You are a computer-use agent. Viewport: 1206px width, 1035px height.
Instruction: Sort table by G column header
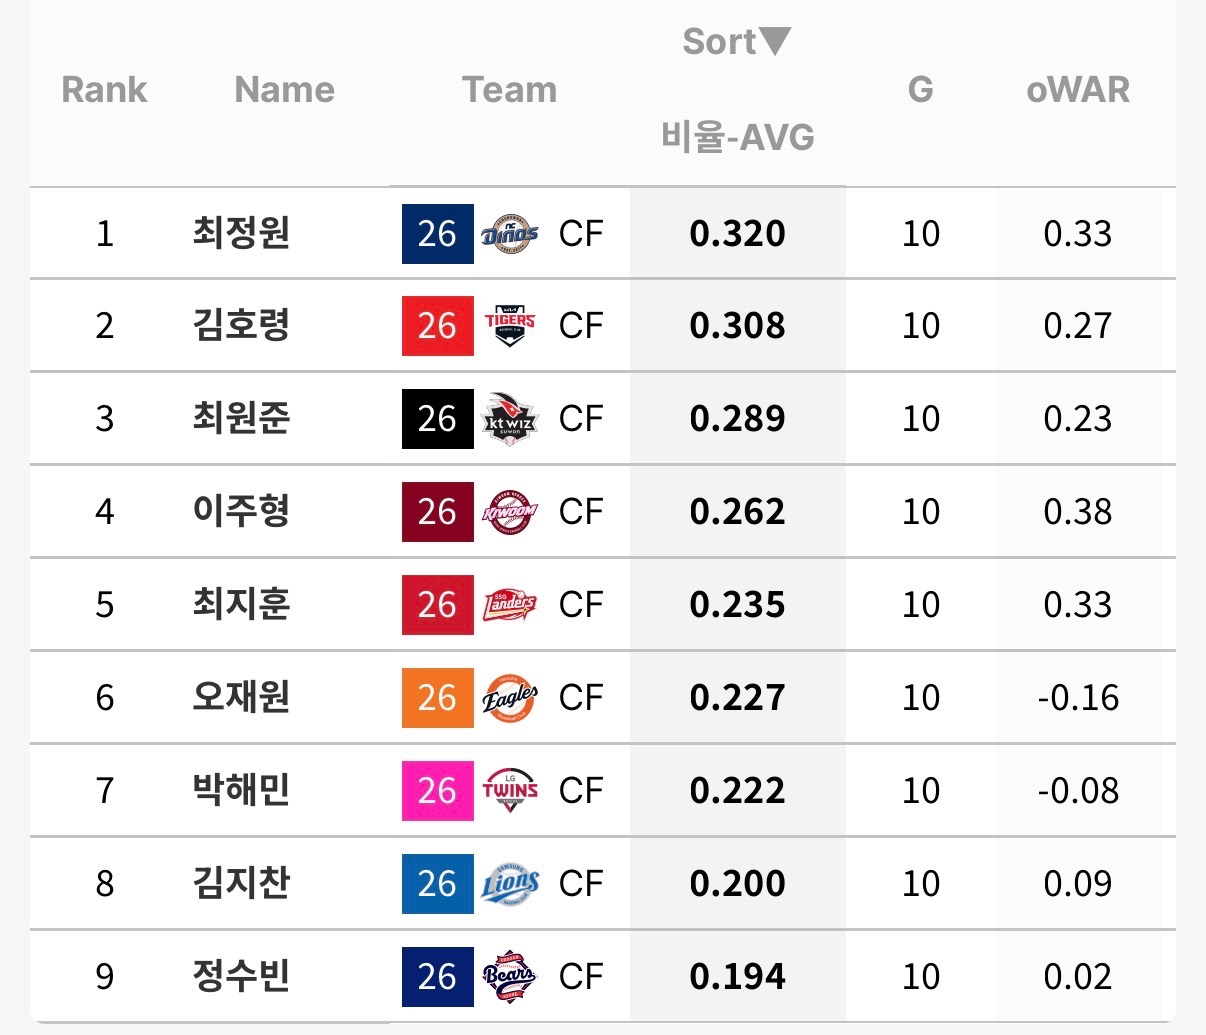(920, 90)
